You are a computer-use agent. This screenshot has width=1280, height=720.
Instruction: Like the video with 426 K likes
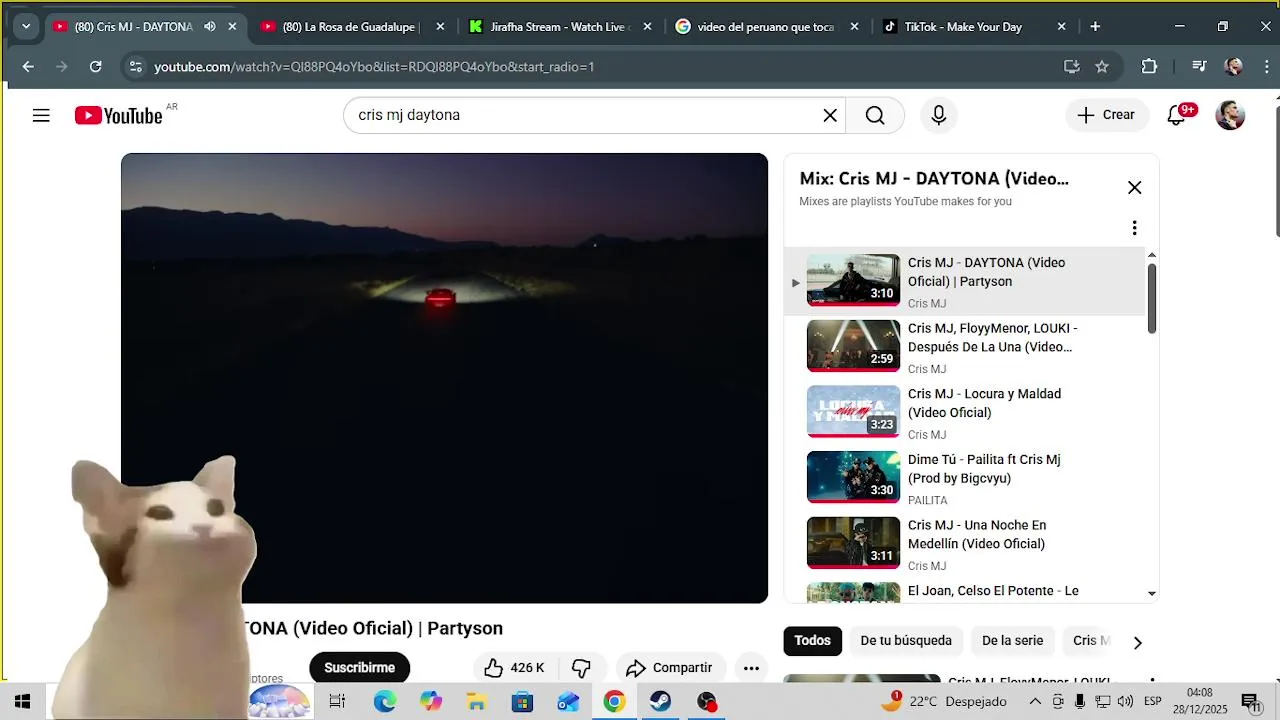tap(514, 668)
